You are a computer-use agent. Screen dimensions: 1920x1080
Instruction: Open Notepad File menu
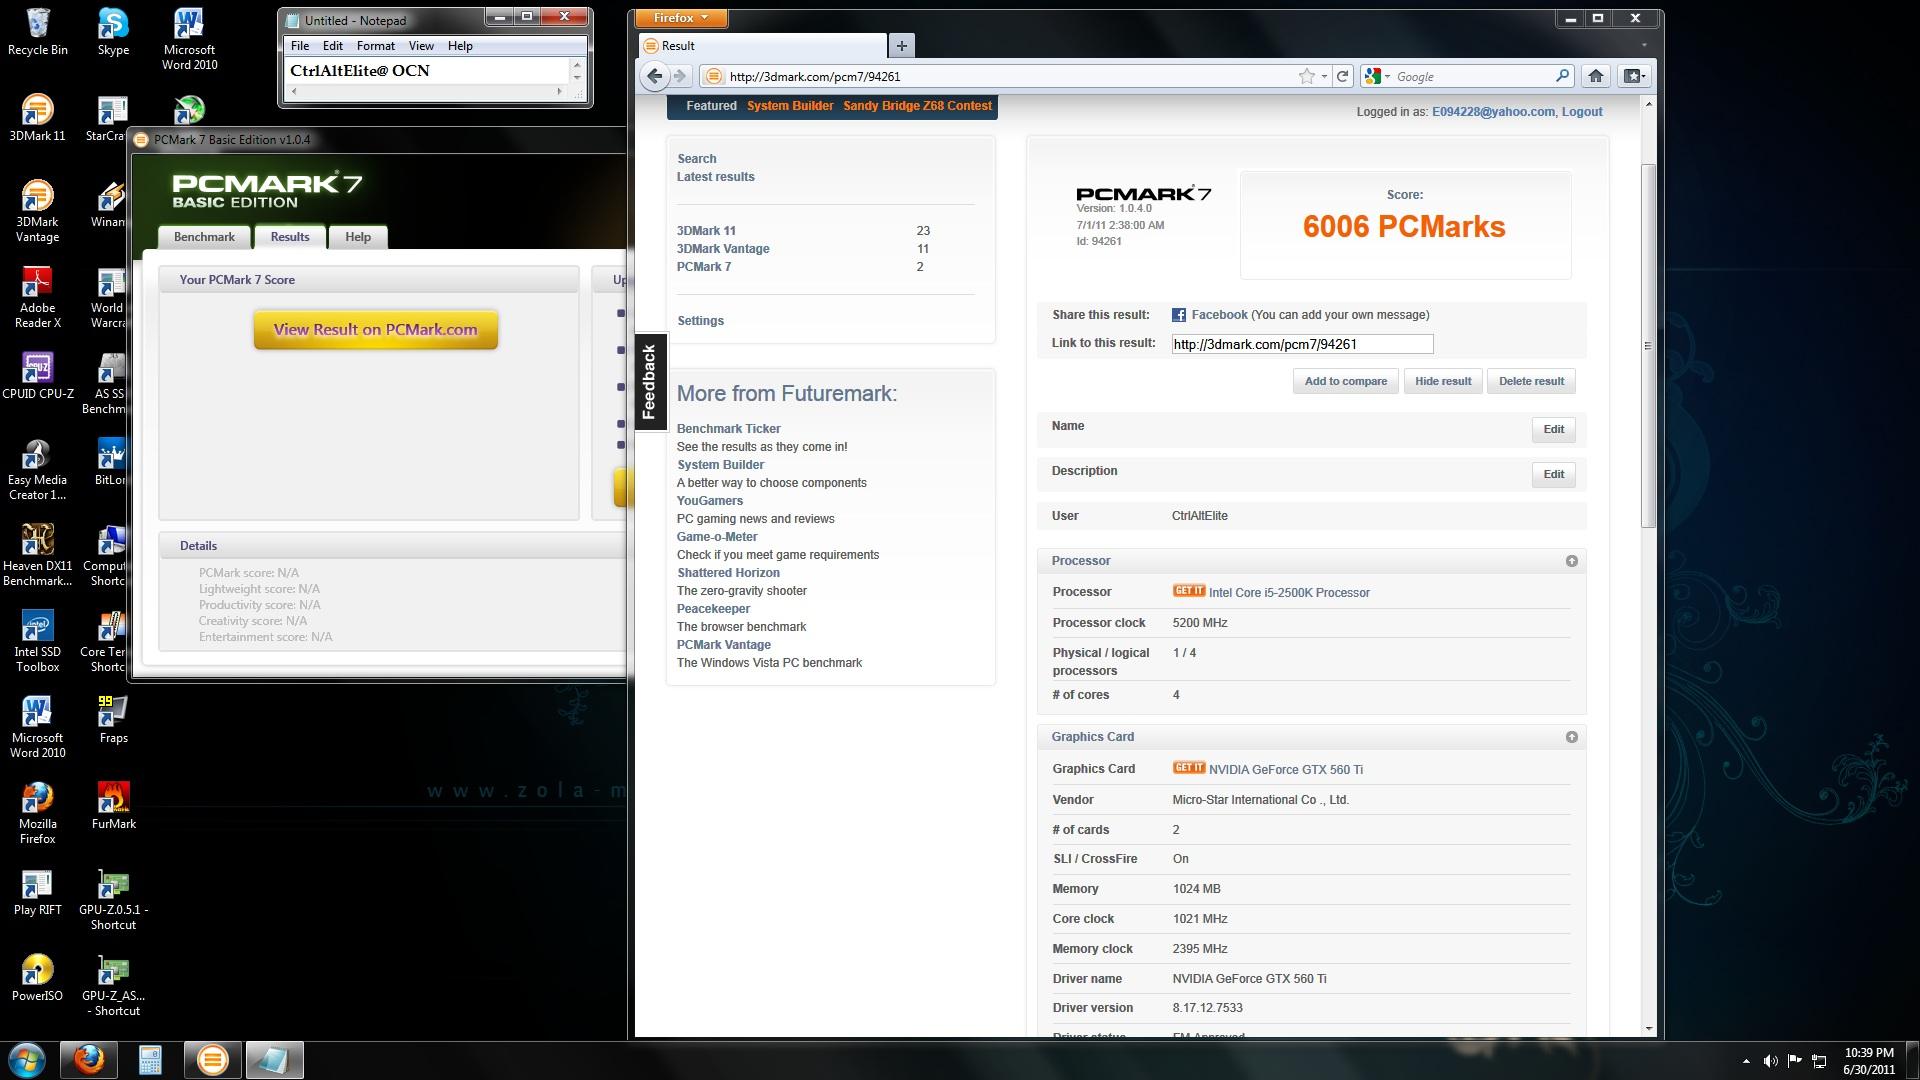click(300, 46)
